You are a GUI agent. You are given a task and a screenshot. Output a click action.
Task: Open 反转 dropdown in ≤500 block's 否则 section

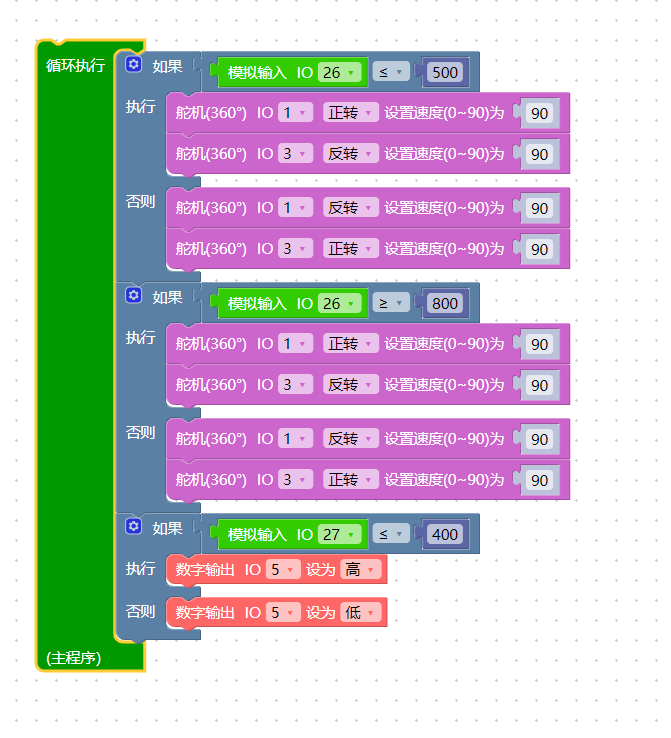coord(351,208)
